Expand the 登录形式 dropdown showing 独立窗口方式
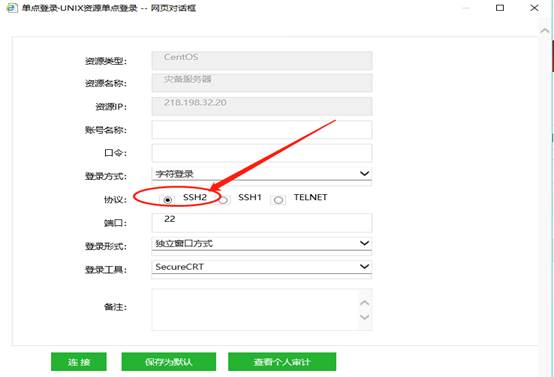Screen dimensions: 554x377 click(x=262, y=243)
